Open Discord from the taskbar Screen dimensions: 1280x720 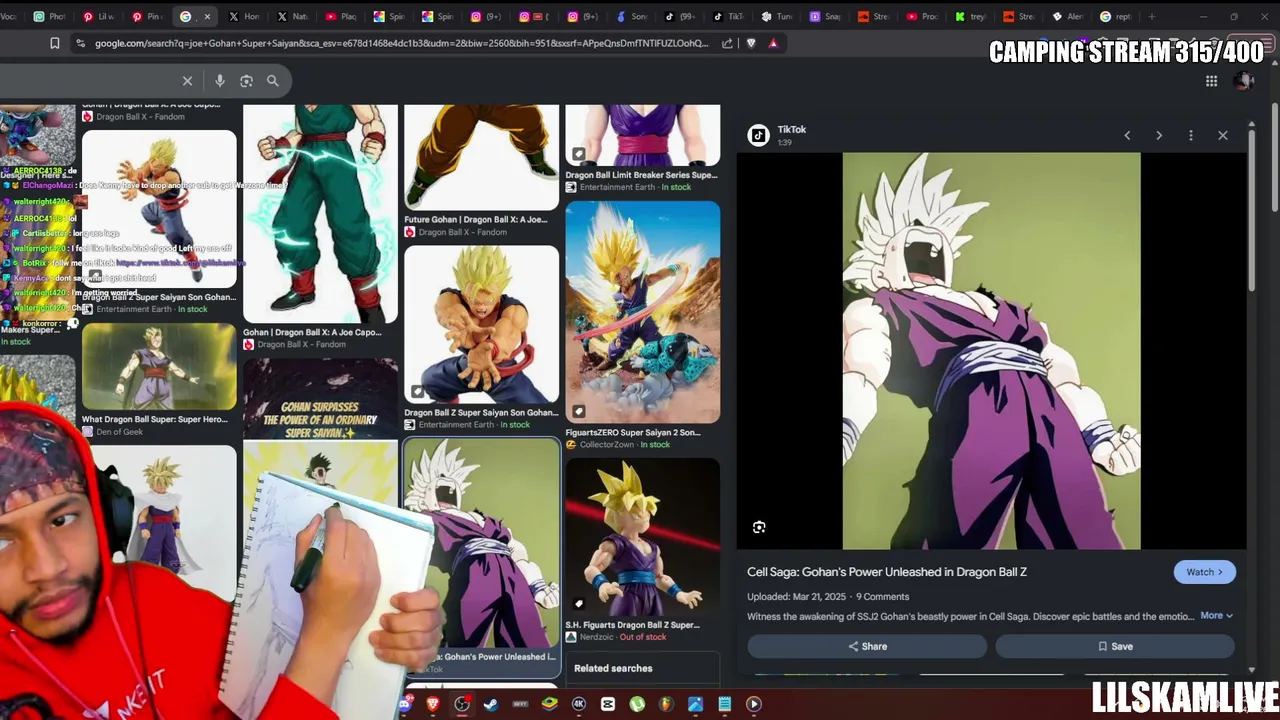(x=405, y=704)
